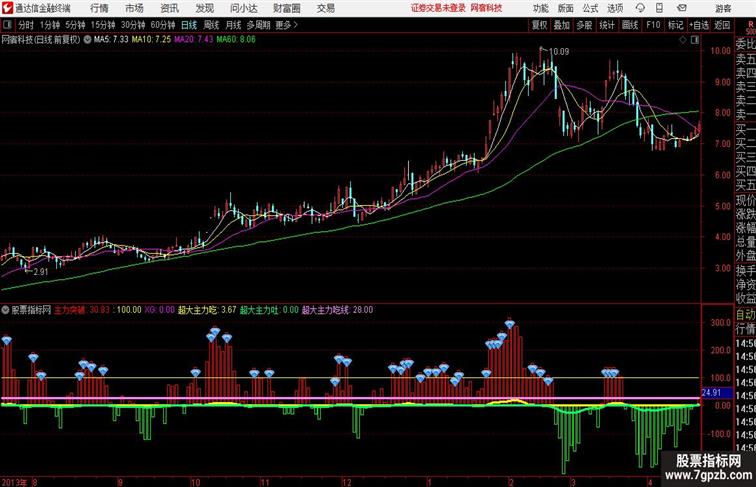Select the 月线 monthly chart tab
Image resolution: width=756 pixels, height=487 pixels.
(233, 25)
